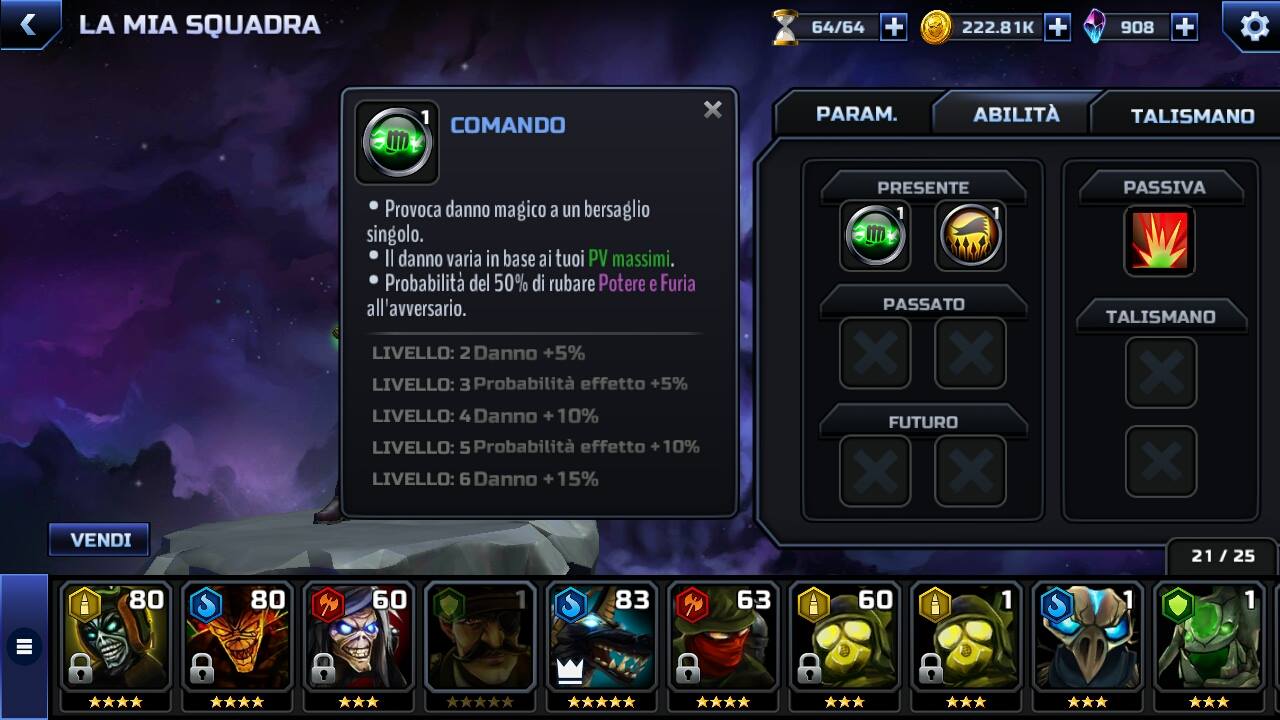Switch to the TALISMANO tab
The height and width of the screenshot is (720, 1280).
[x=1192, y=115]
